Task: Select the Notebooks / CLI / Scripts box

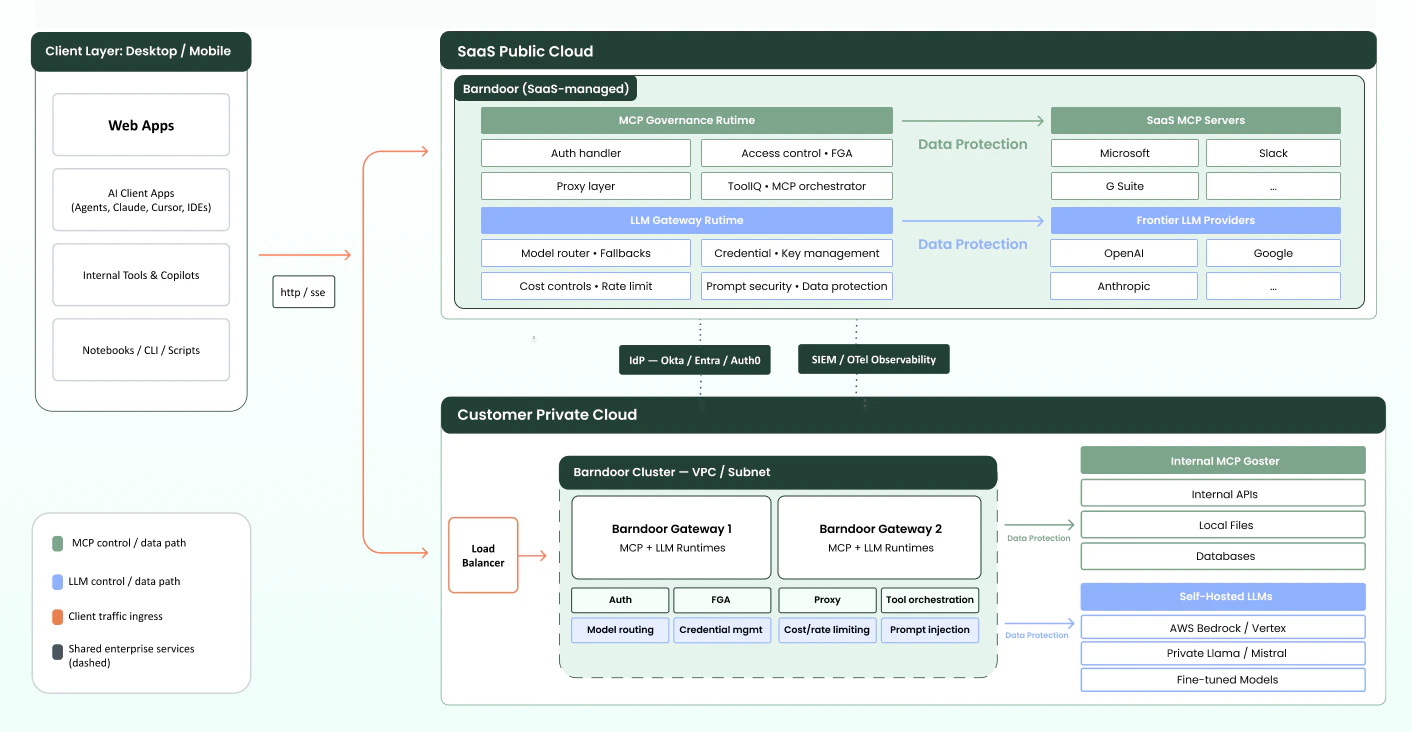Action: pyautogui.click(x=141, y=350)
